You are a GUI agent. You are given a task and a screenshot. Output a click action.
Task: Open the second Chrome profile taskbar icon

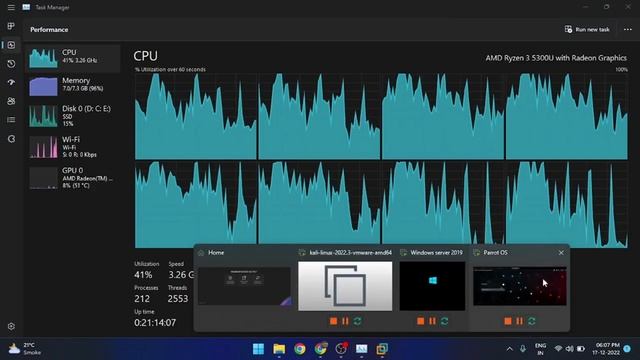coord(320,349)
